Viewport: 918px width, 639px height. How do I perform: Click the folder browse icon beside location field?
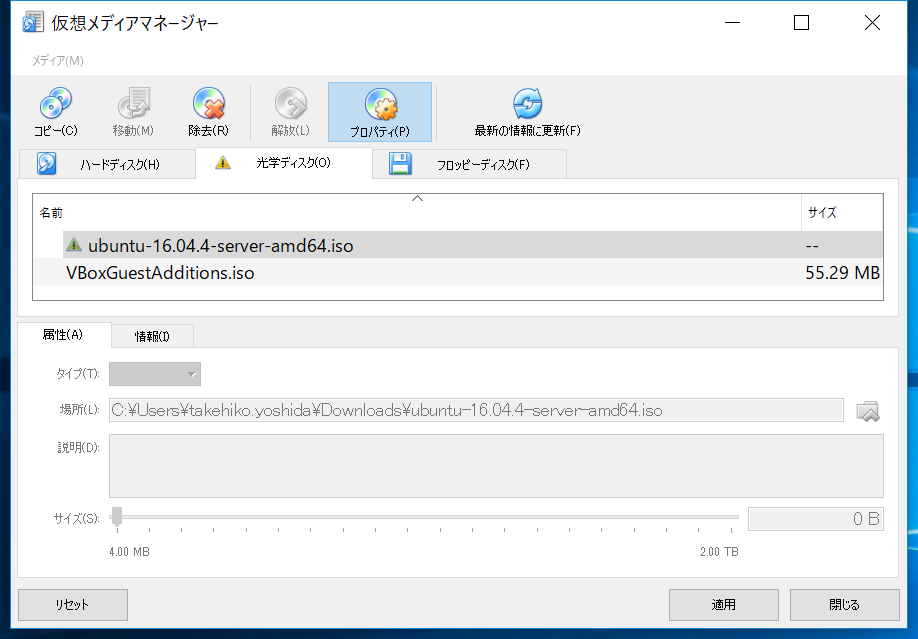pyautogui.click(x=867, y=410)
